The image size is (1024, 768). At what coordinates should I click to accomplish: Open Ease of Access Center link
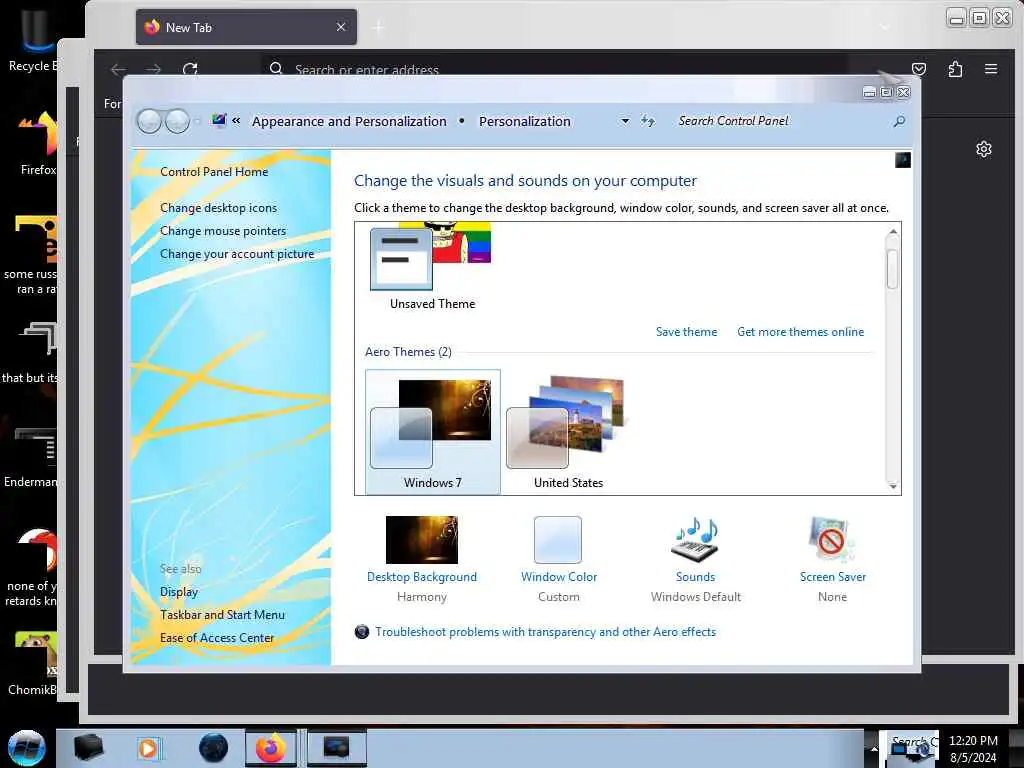[217, 637]
